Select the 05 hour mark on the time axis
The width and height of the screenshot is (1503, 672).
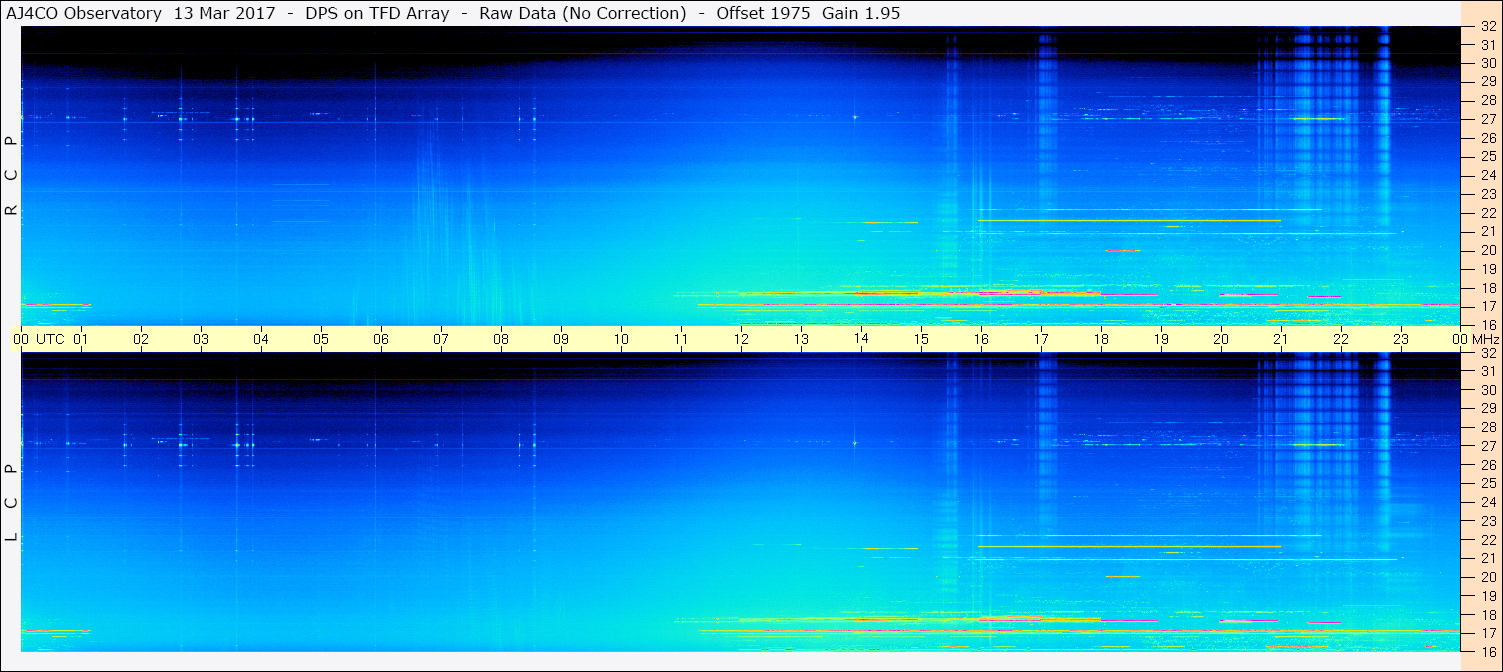click(x=321, y=339)
